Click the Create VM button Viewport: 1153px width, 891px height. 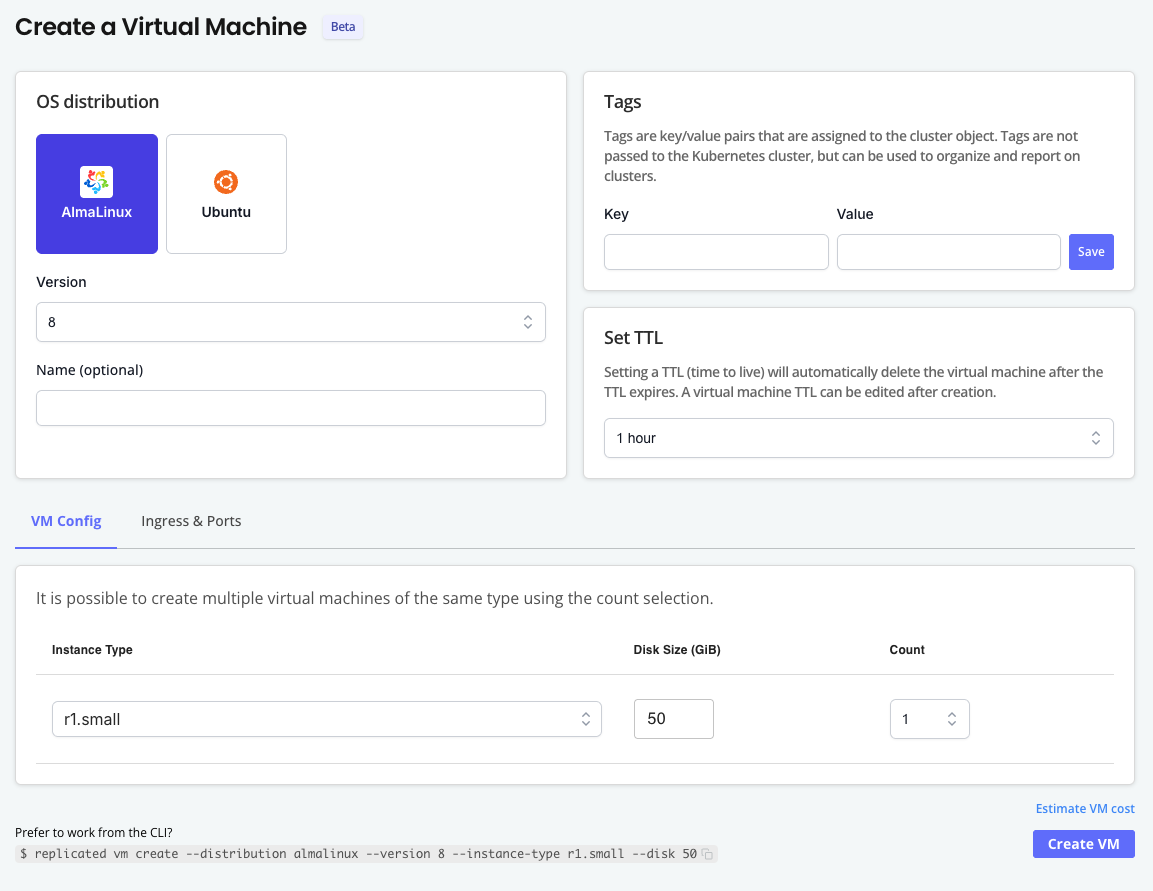click(x=1083, y=843)
